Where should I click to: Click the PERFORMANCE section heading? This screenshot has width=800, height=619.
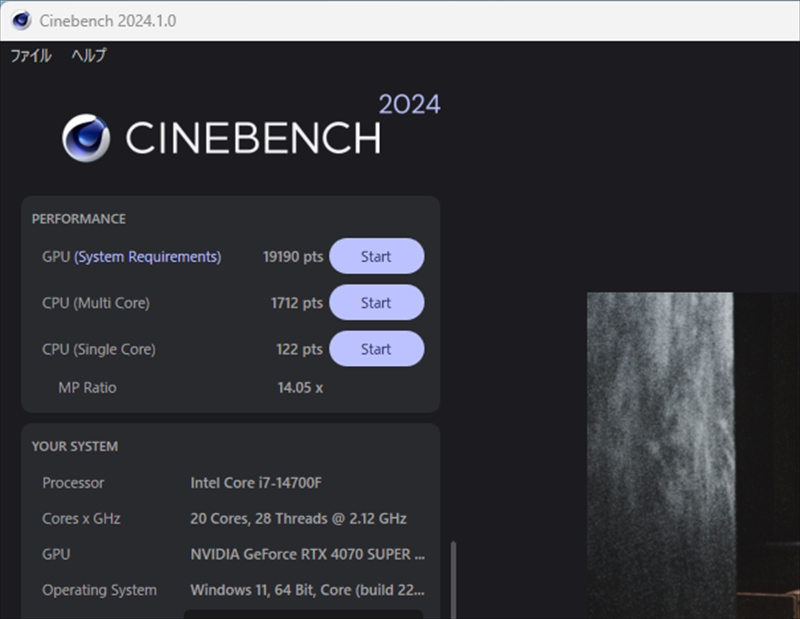tap(79, 219)
